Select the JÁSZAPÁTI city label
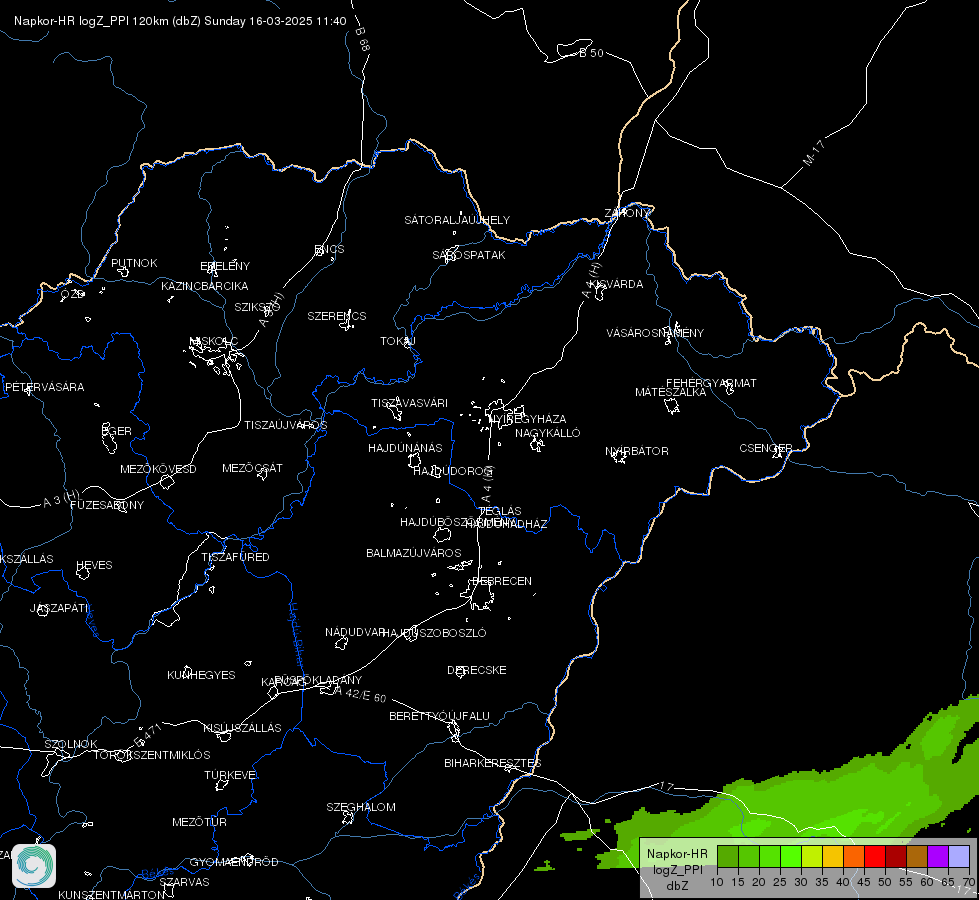Screen dimensions: 979x900 (60, 608)
